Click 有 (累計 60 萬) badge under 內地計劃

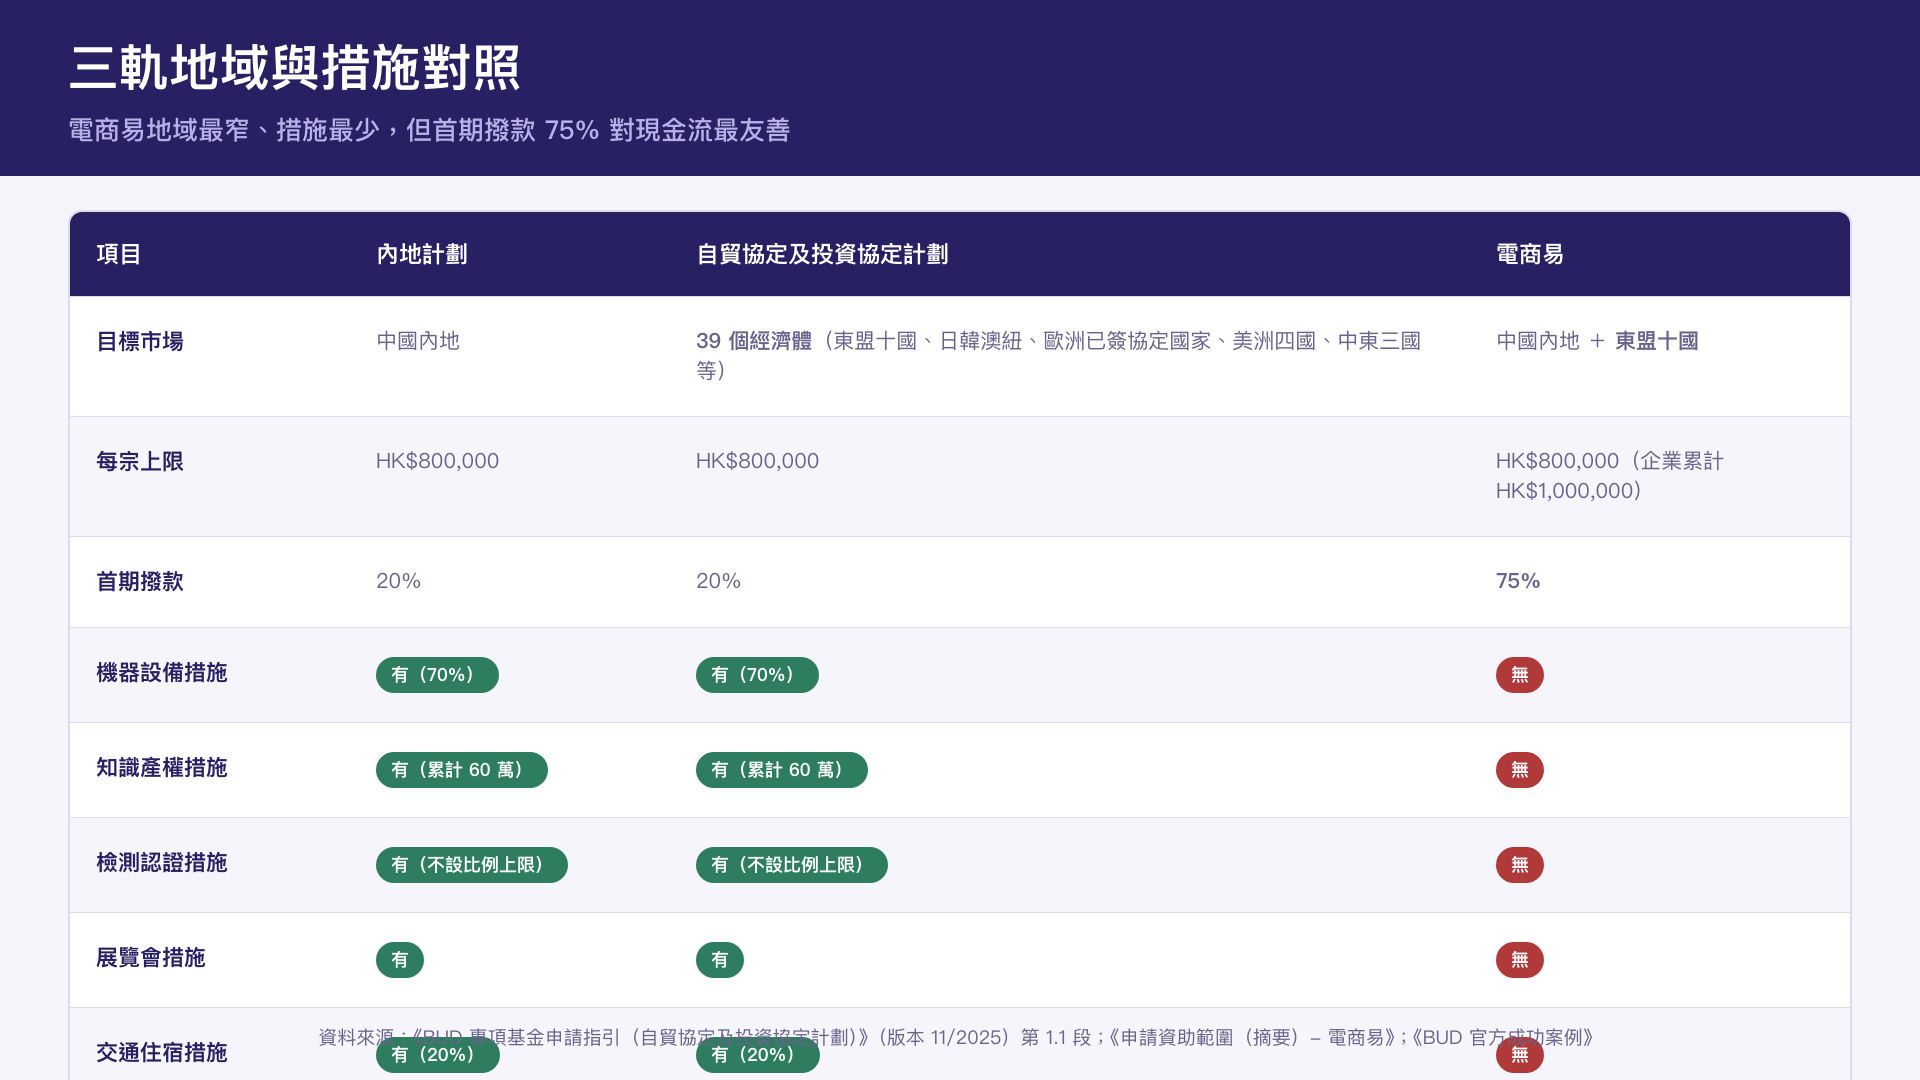(462, 770)
